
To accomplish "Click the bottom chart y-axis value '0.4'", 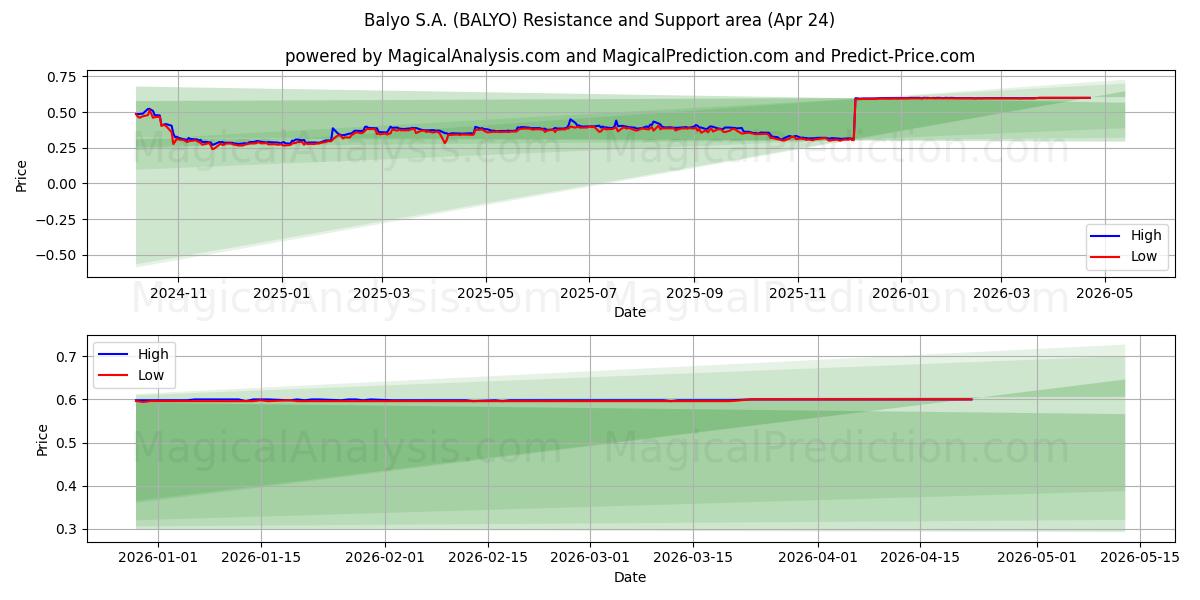I will pos(67,487).
